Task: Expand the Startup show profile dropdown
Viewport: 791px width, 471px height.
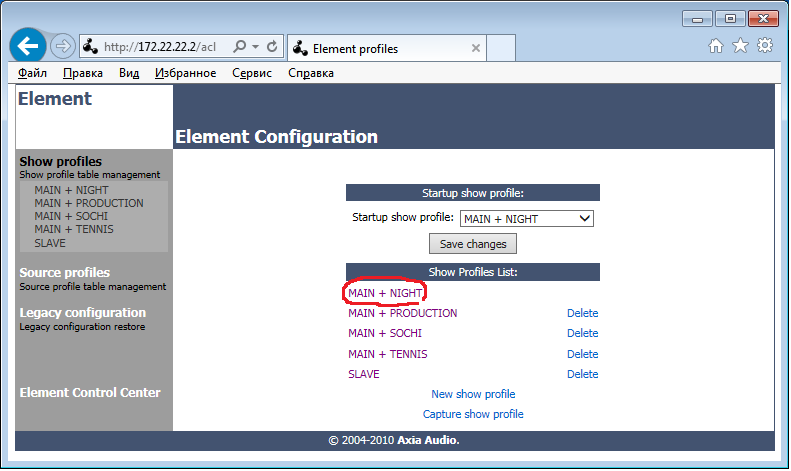Action: click(x=527, y=219)
